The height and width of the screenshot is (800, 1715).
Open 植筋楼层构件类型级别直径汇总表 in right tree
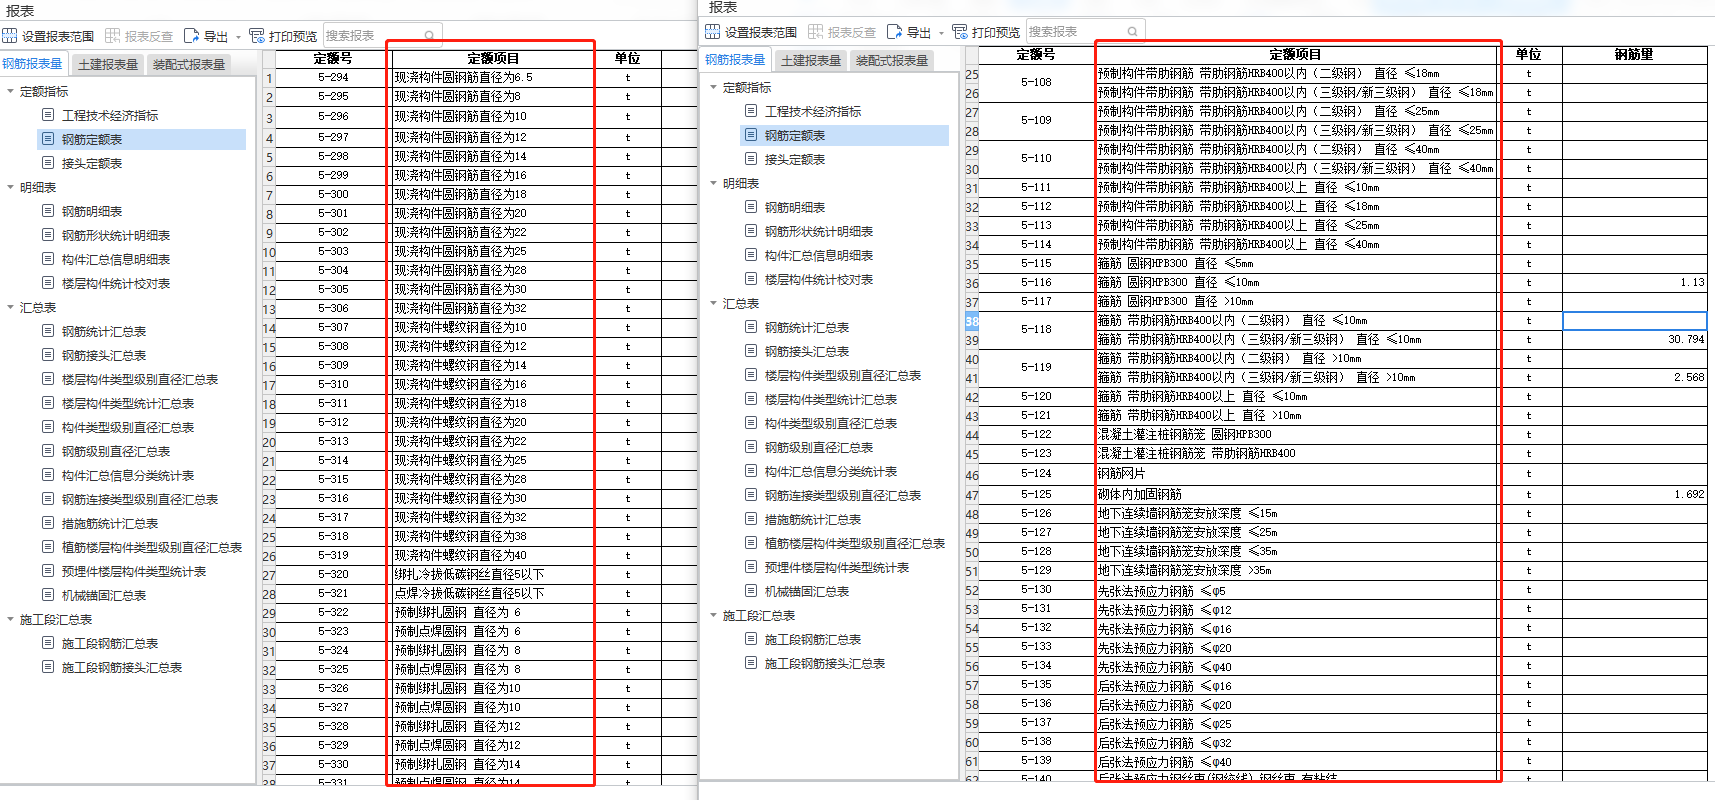click(x=855, y=543)
